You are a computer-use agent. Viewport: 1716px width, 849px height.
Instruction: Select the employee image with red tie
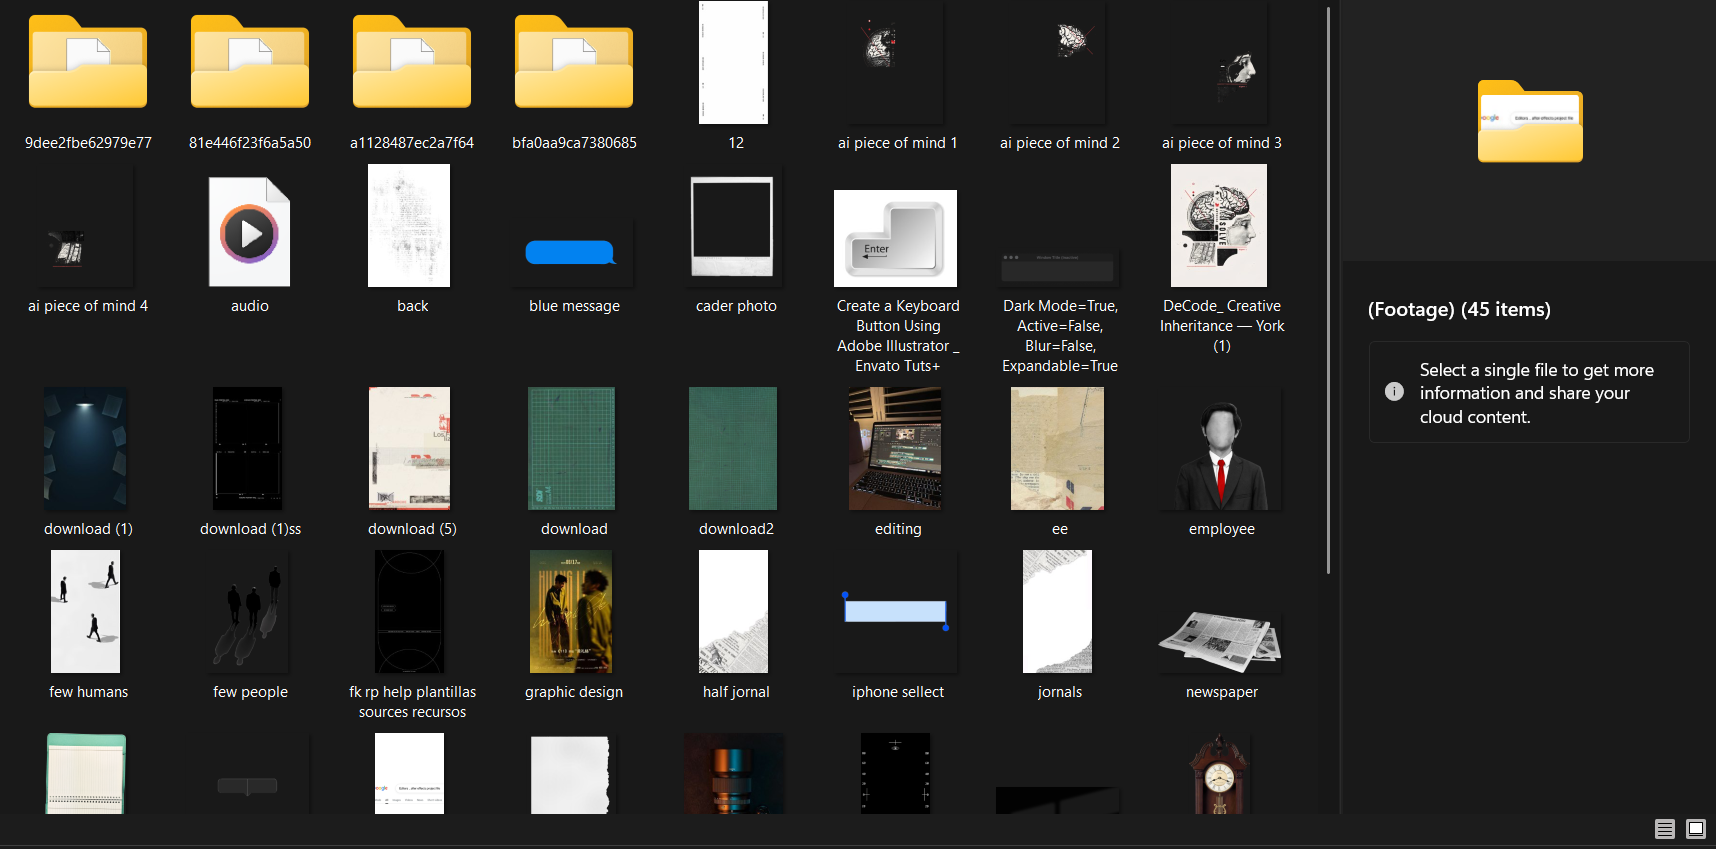[x=1221, y=452]
